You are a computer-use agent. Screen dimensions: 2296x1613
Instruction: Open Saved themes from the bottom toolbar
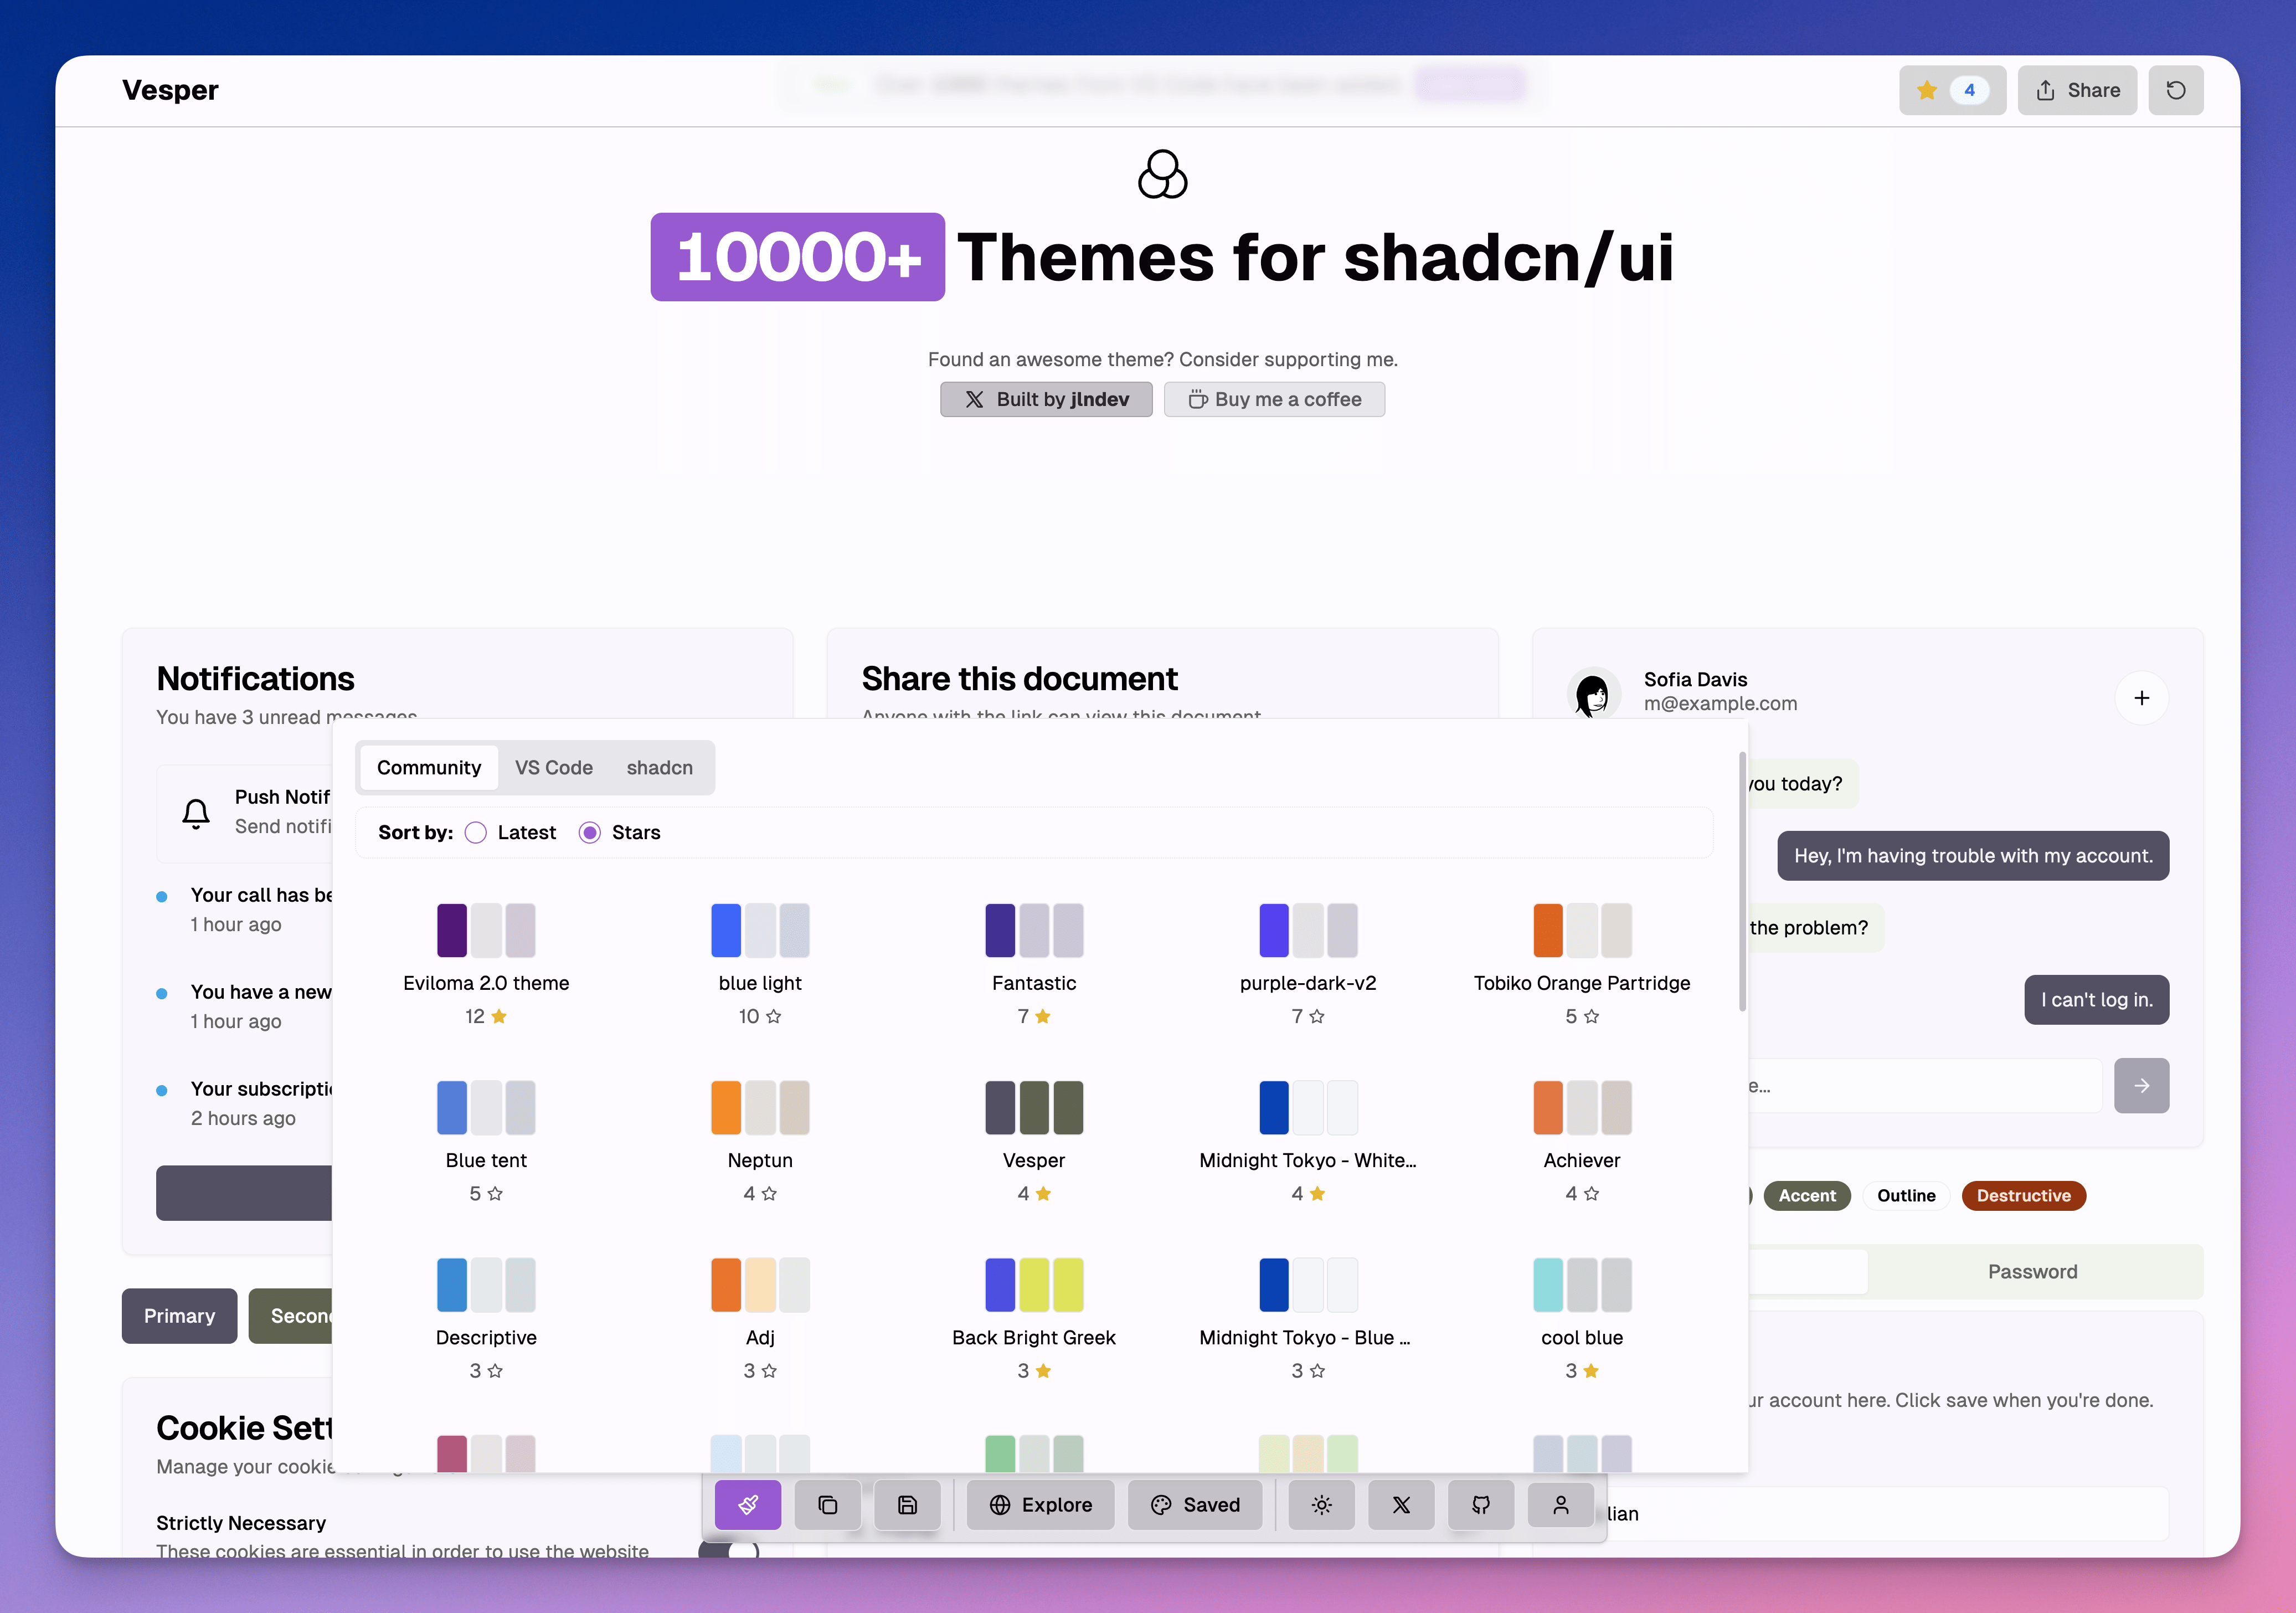click(1196, 1505)
